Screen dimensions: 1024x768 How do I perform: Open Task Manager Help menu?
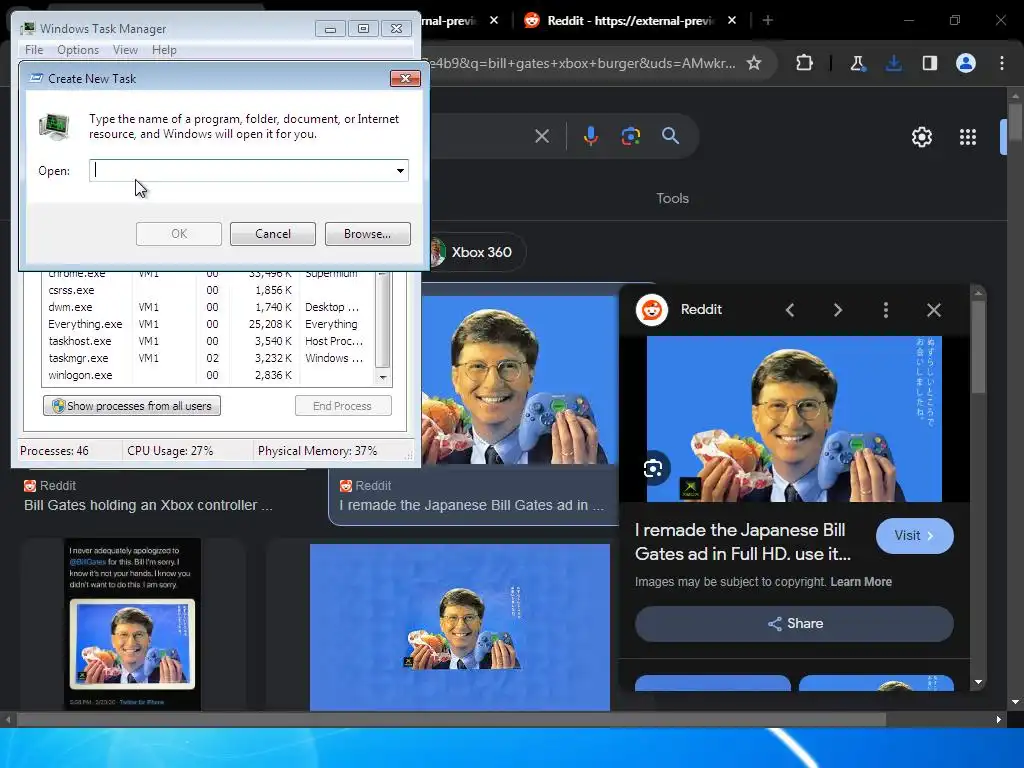[x=164, y=50]
